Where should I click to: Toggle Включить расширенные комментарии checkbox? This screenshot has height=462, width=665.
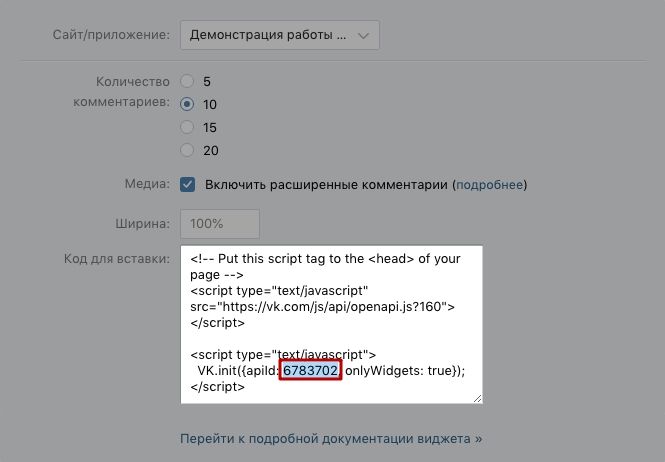pyautogui.click(x=187, y=185)
